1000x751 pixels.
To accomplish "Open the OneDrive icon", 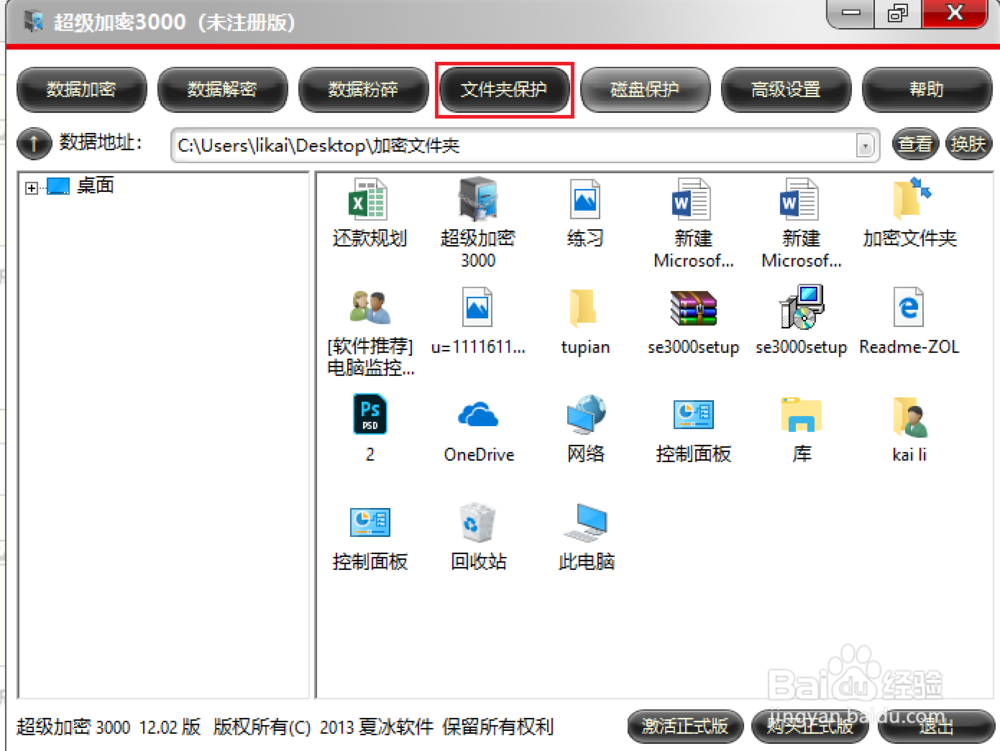I will (x=477, y=415).
